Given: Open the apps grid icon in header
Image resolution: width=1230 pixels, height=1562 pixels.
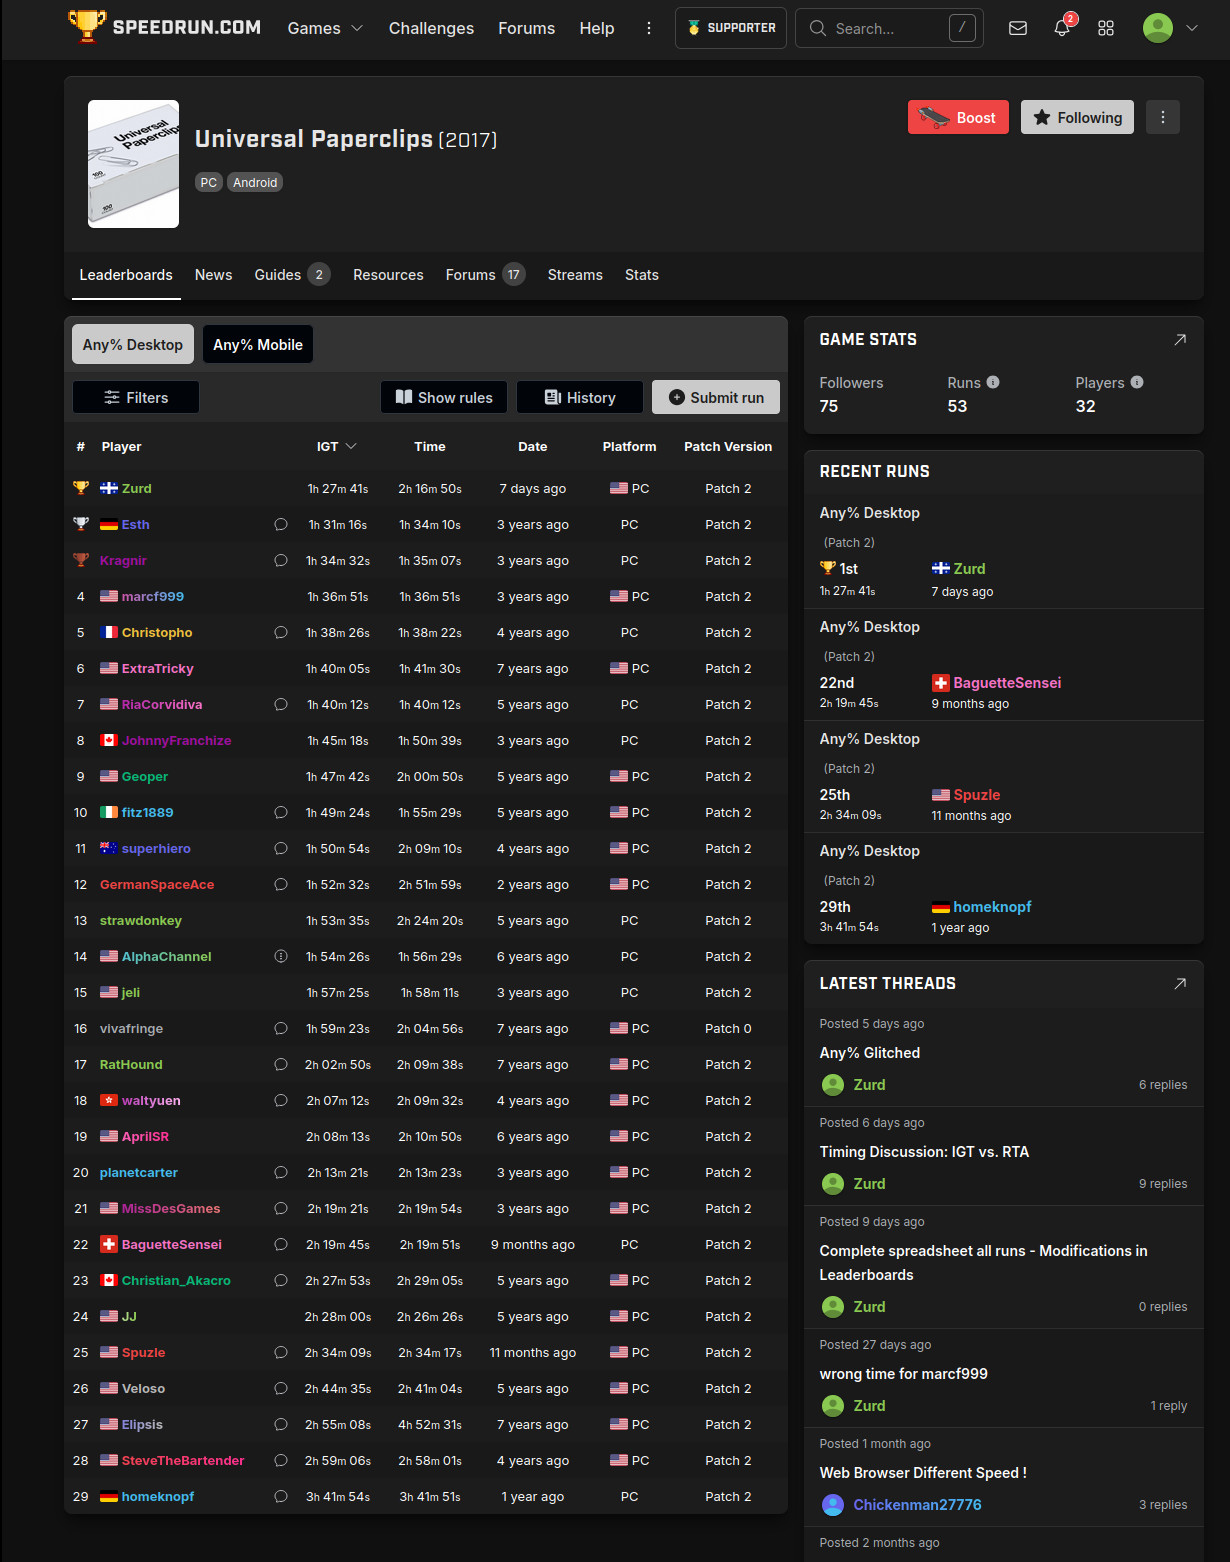Looking at the screenshot, I should [x=1106, y=28].
